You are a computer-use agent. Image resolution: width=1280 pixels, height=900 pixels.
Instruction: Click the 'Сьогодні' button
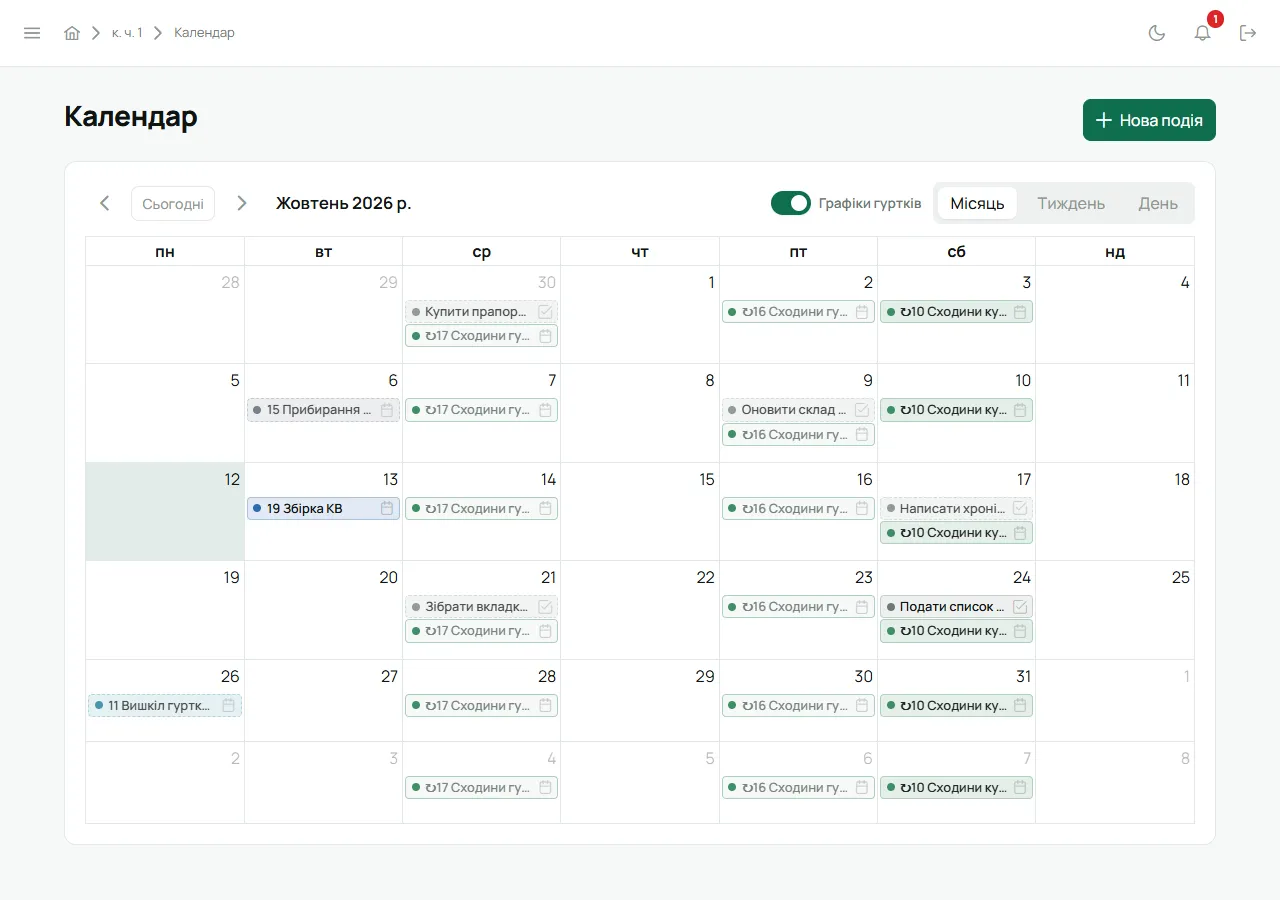[x=173, y=203]
